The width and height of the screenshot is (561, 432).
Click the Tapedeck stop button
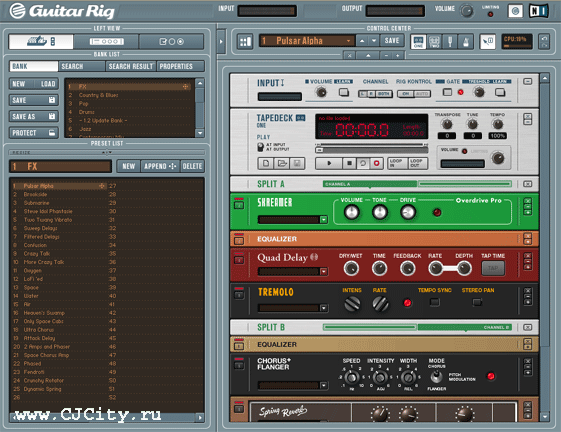pyautogui.click(x=349, y=163)
